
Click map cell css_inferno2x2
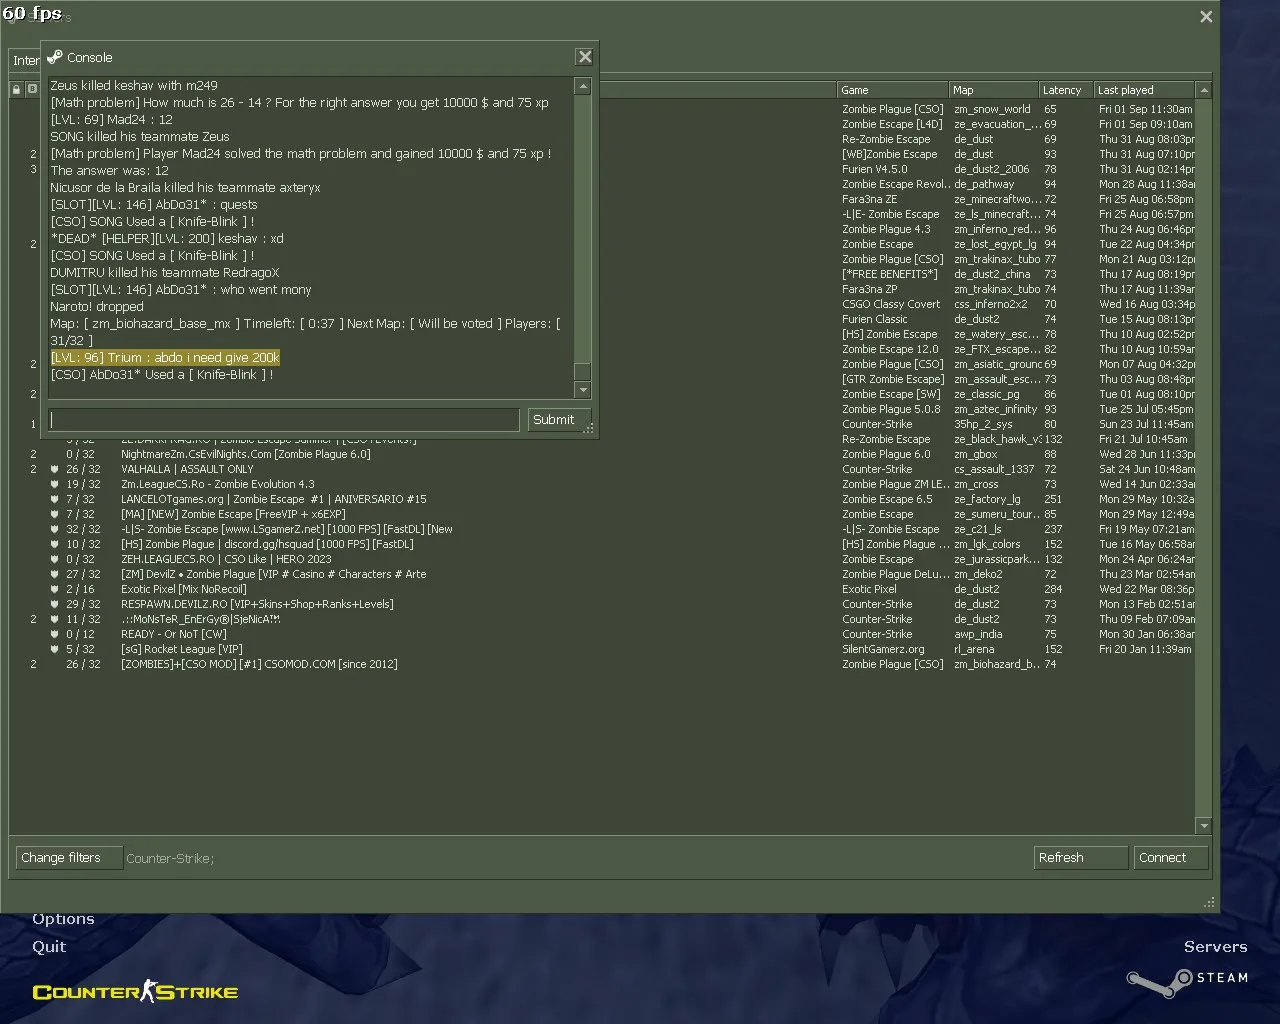pos(991,304)
